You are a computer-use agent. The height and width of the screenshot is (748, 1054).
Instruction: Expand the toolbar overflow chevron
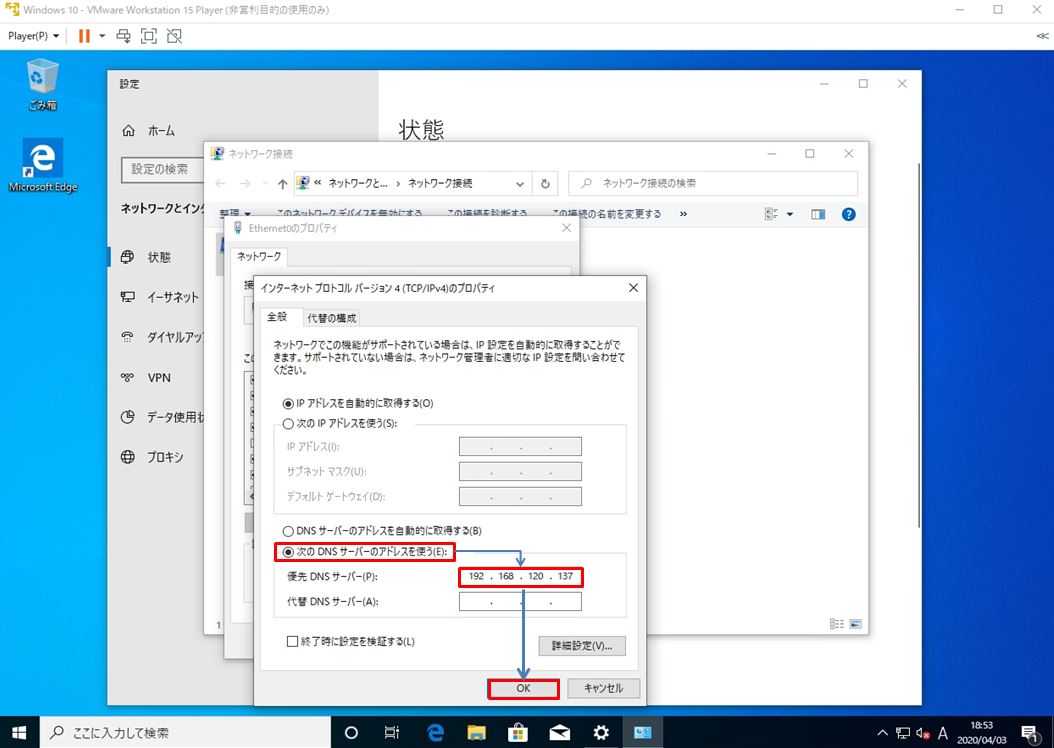pyautogui.click(x=683, y=214)
